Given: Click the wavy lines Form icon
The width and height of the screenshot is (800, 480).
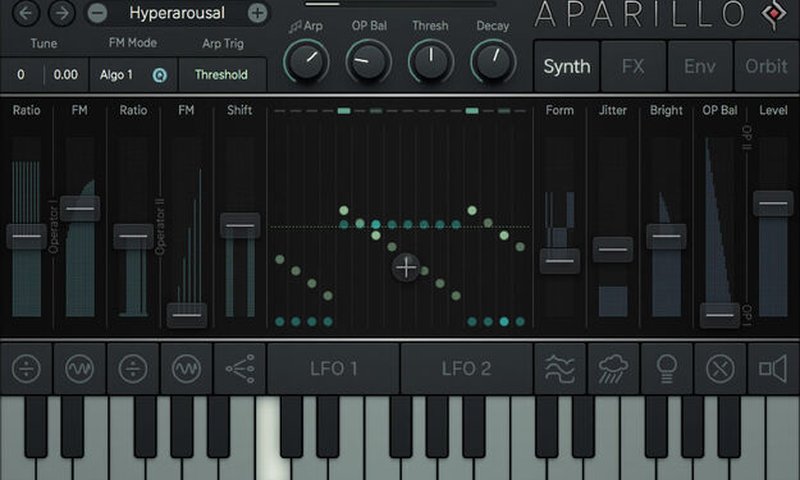Looking at the screenshot, I should point(560,369).
